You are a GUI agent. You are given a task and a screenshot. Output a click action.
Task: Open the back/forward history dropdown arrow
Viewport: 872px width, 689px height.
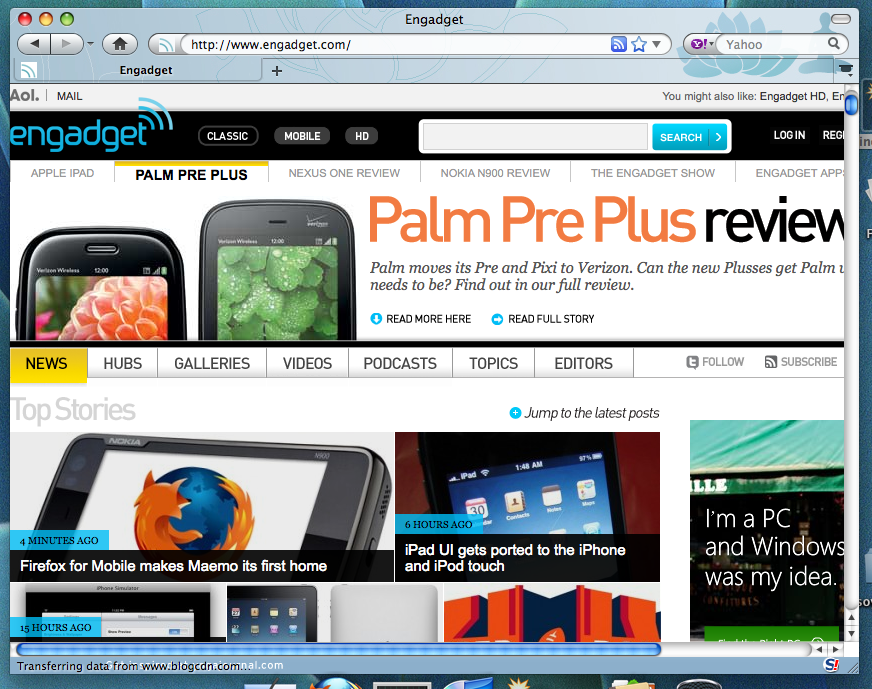(x=91, y=44)
